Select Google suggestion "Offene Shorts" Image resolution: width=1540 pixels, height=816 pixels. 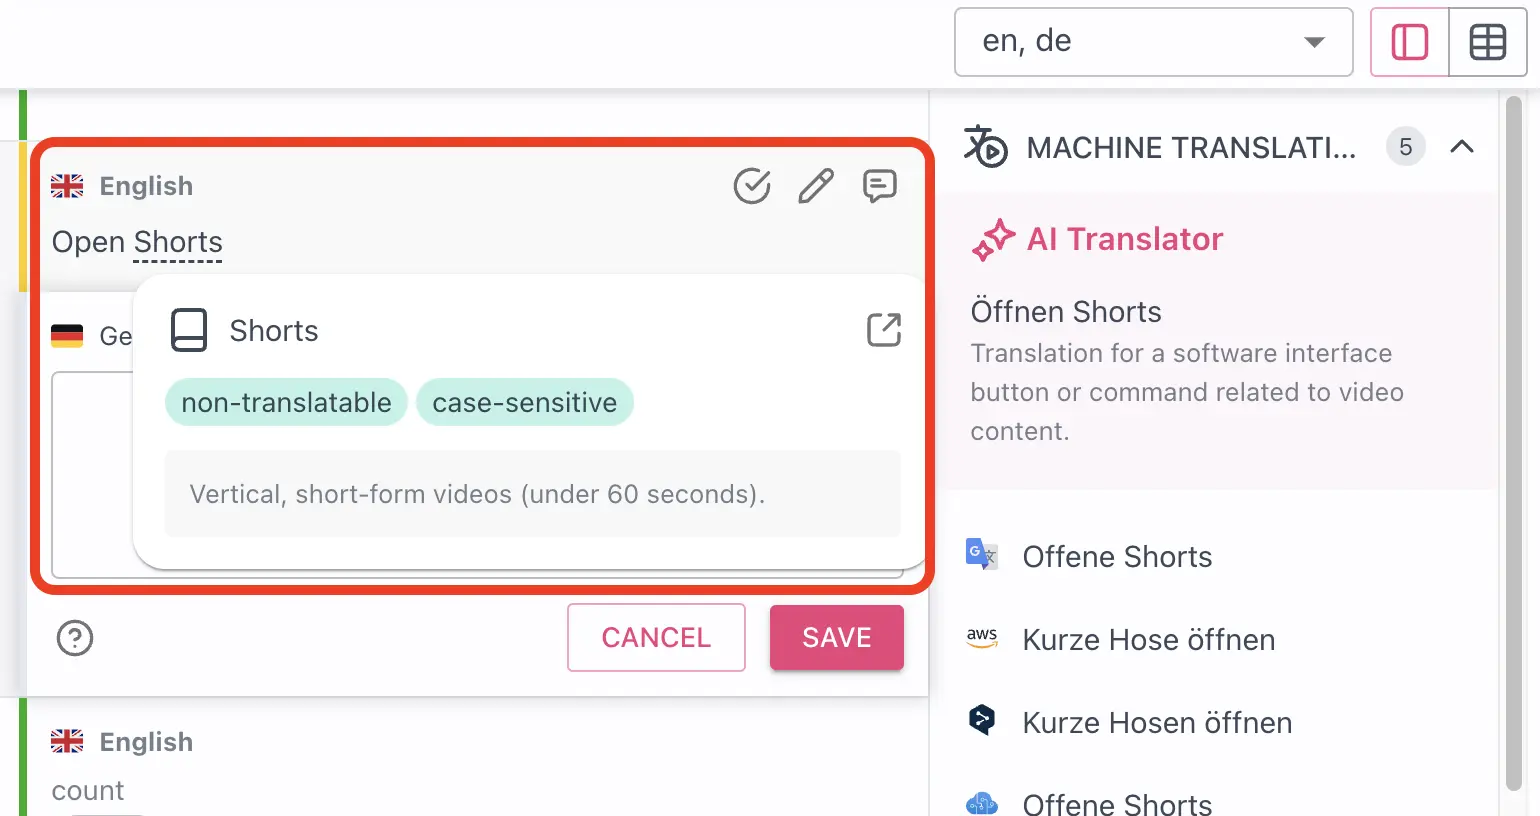point(1117,557)
